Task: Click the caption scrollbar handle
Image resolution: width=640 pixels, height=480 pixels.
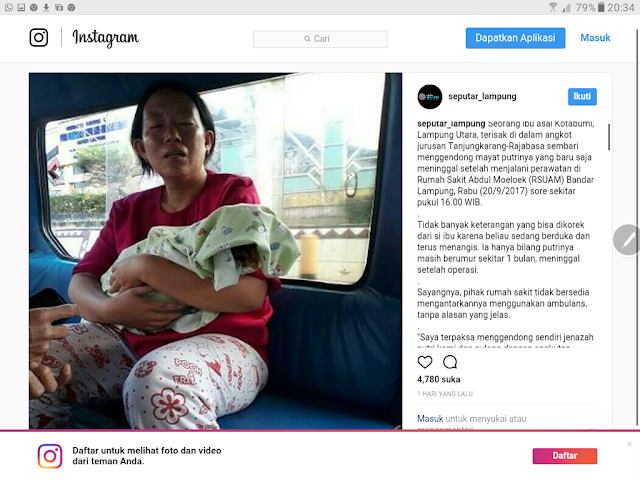Action: click(x=609, y=137)
